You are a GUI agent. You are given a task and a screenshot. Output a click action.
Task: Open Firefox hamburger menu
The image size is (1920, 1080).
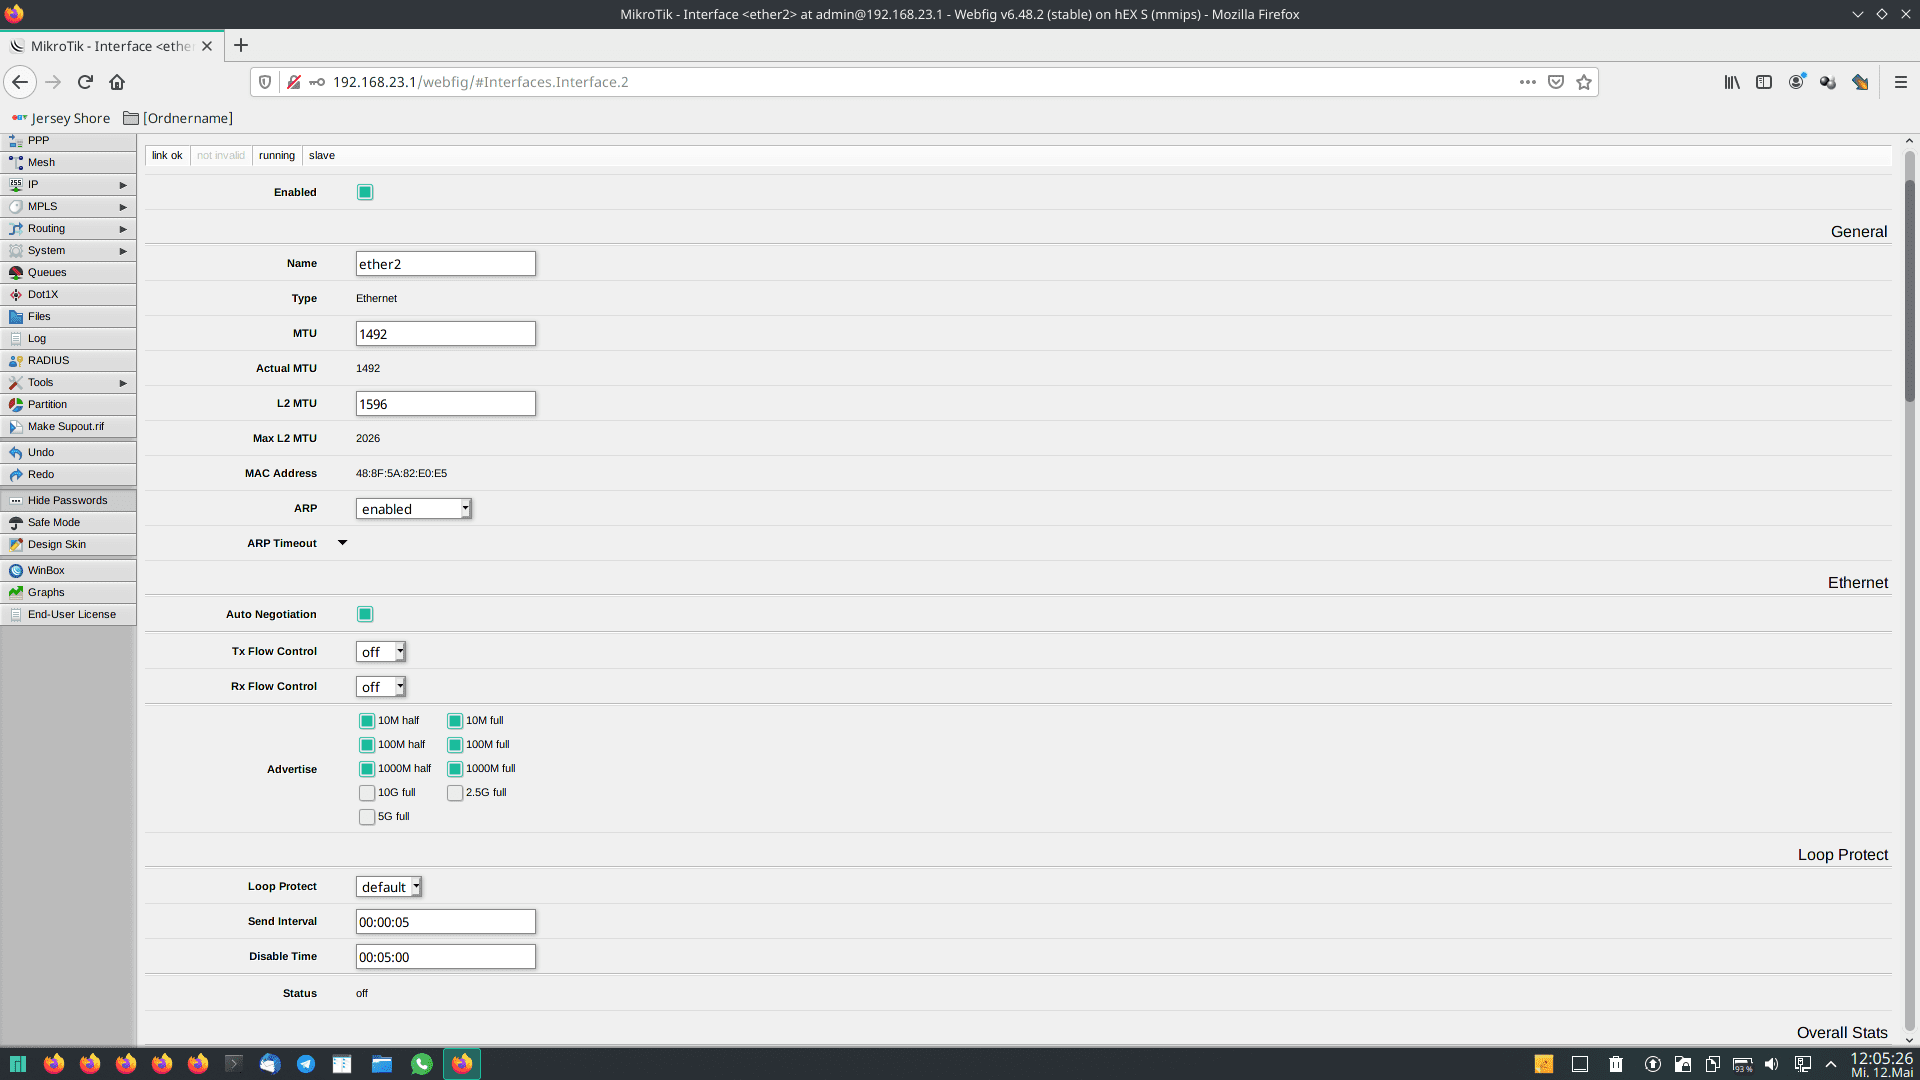[1901, 82]
